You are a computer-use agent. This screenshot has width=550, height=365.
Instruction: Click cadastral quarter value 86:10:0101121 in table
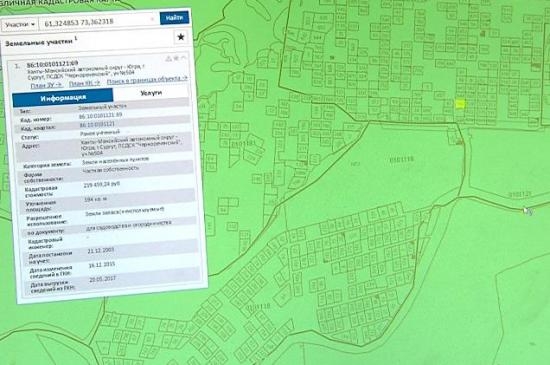98,124
